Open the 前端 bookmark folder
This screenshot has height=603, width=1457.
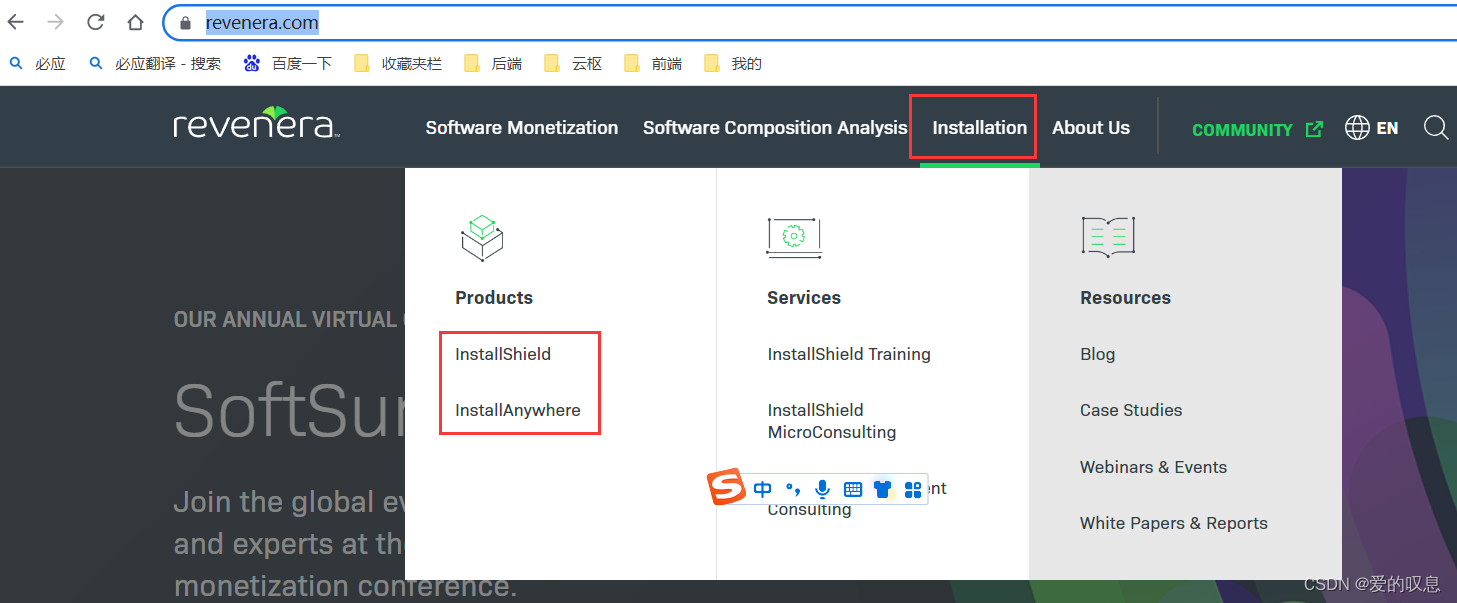tap(653, 64)
